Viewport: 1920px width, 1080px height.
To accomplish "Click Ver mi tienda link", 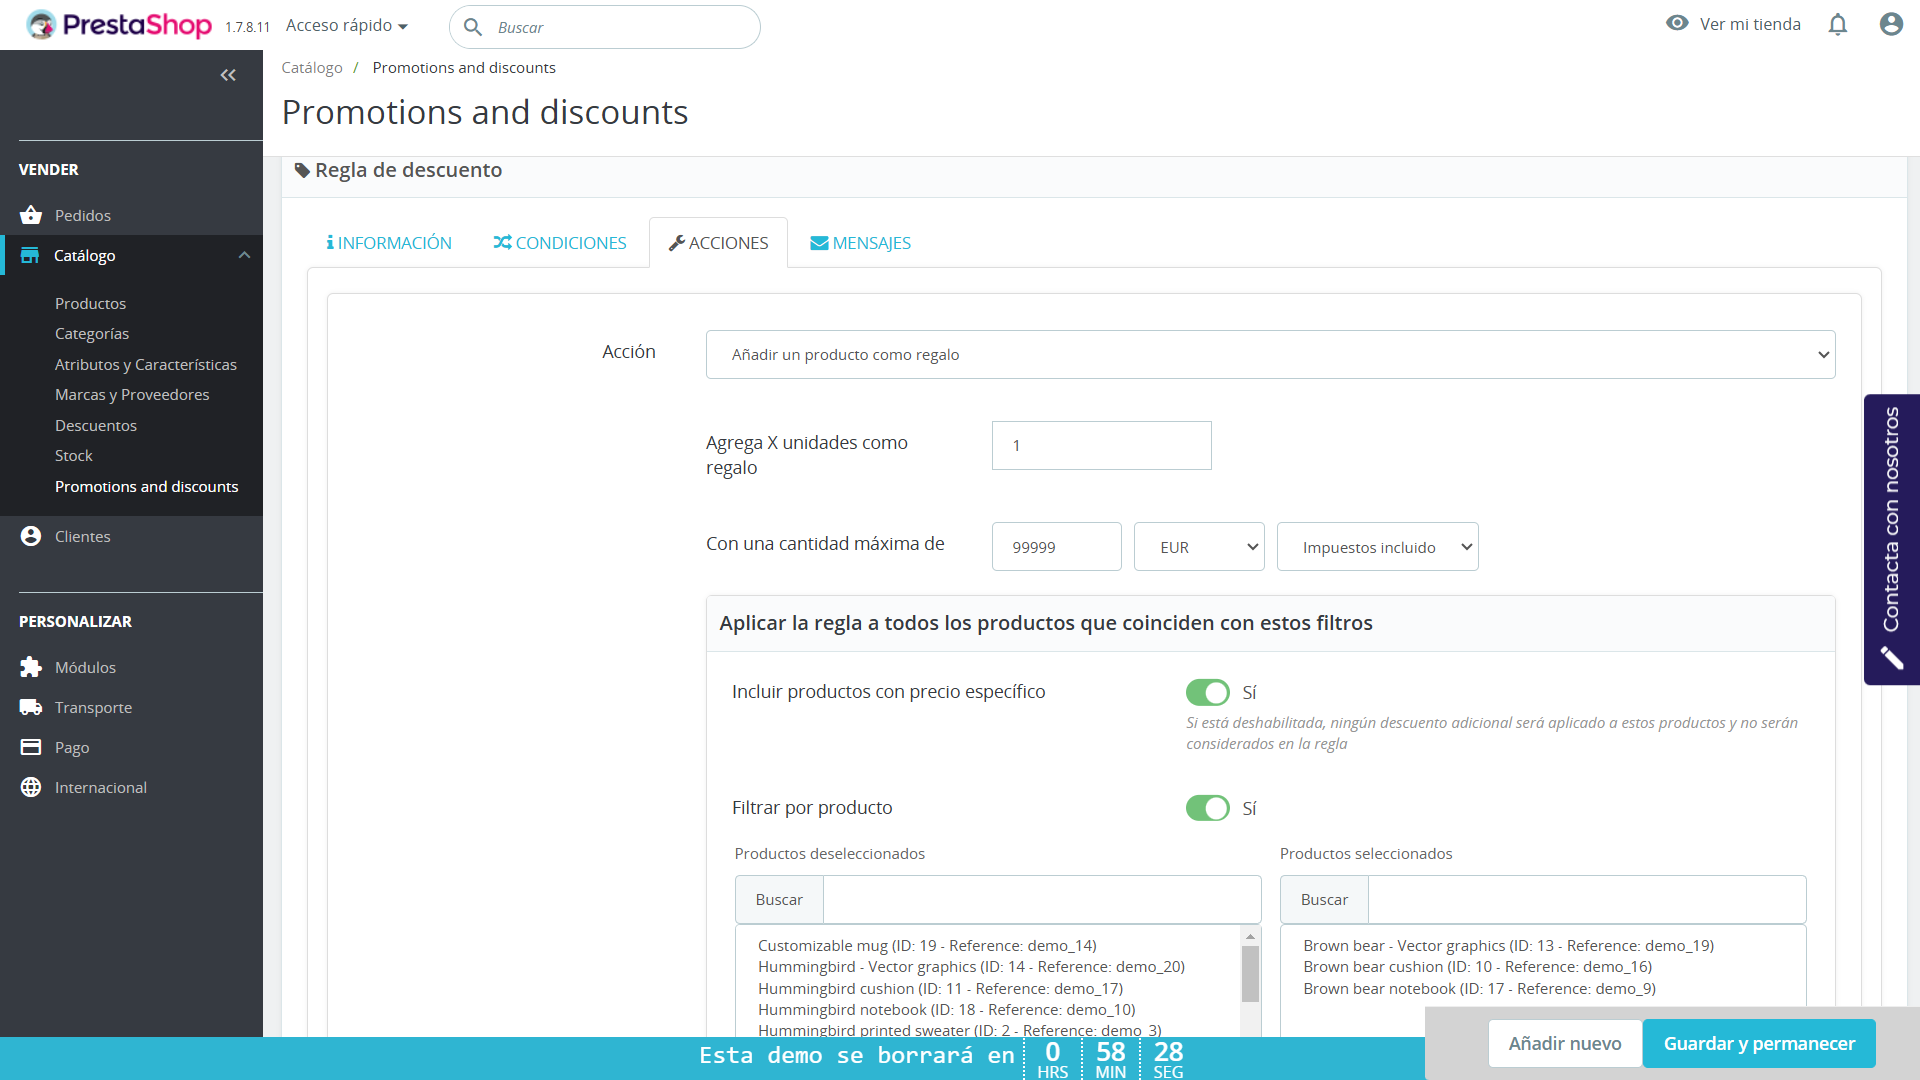I will (1750, 24).
